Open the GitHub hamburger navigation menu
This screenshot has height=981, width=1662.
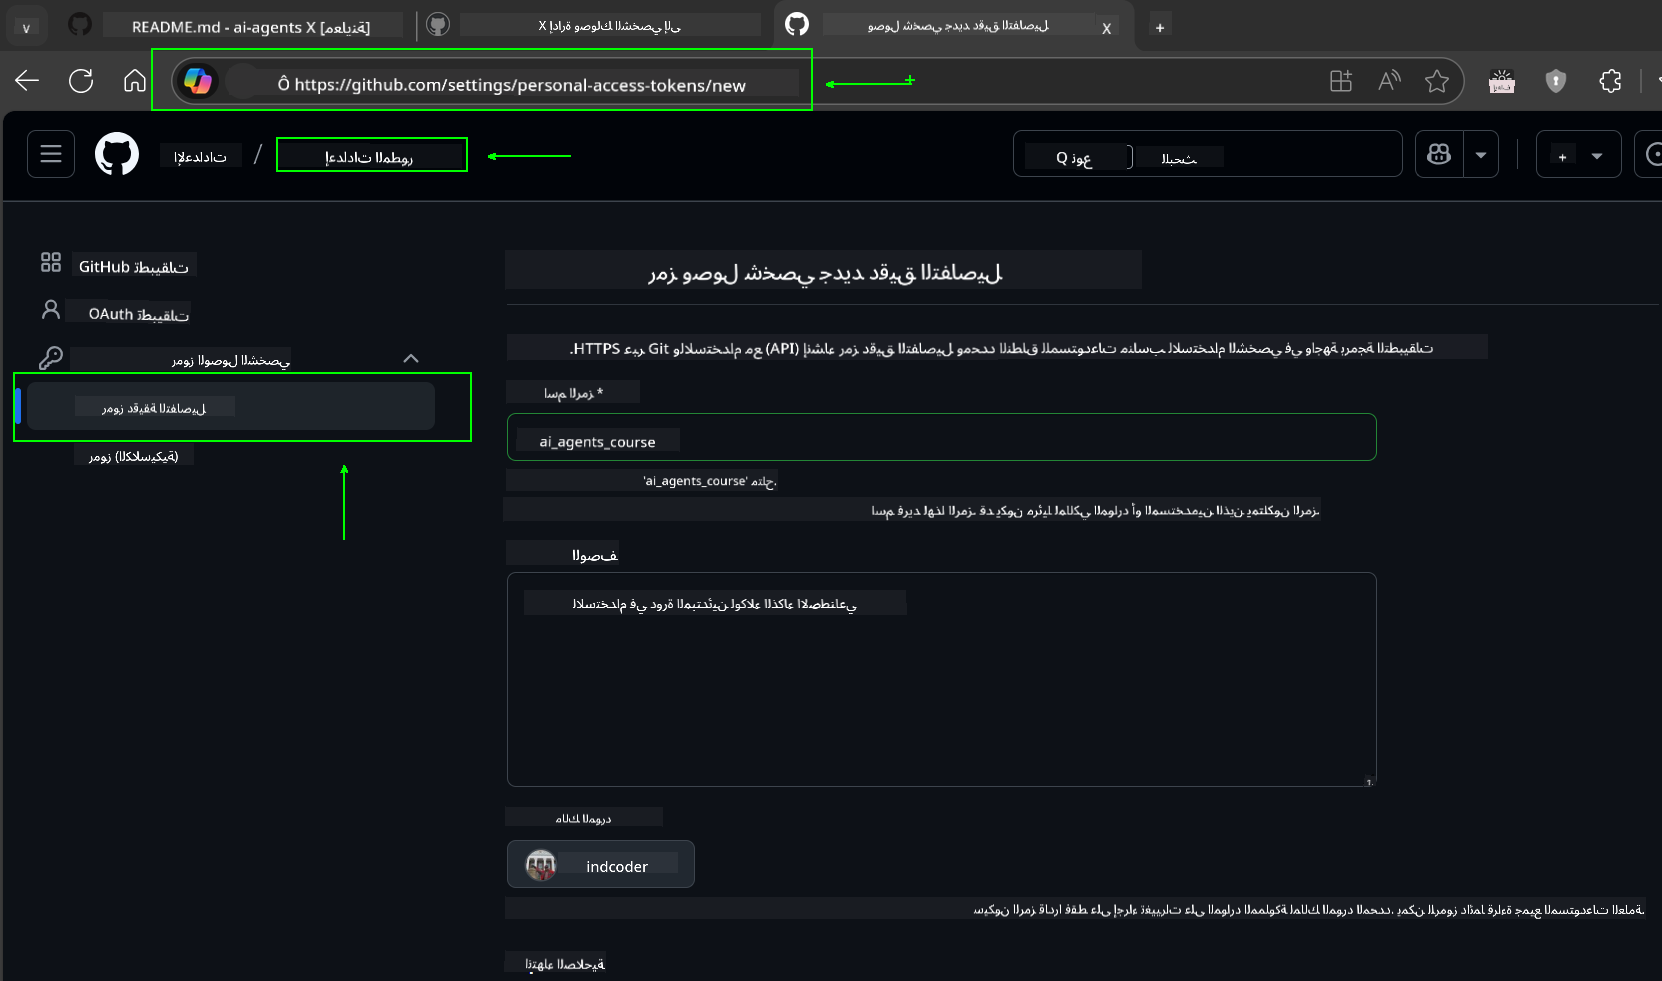pyautogui.click(x=51, y=154)
